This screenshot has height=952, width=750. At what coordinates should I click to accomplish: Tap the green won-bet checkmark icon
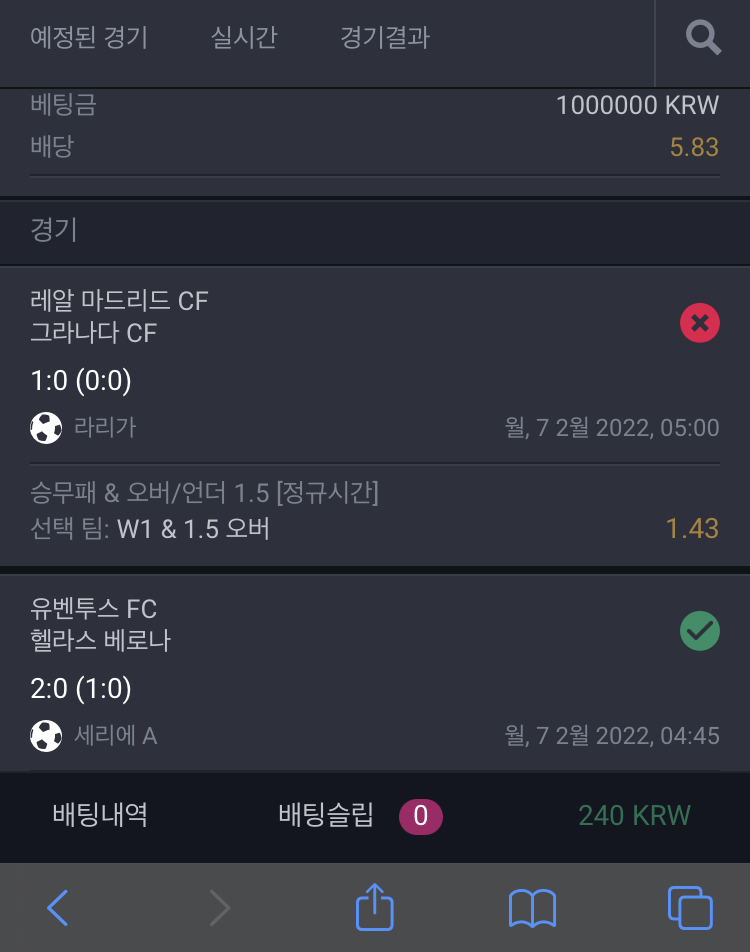(x=700, y=631)
